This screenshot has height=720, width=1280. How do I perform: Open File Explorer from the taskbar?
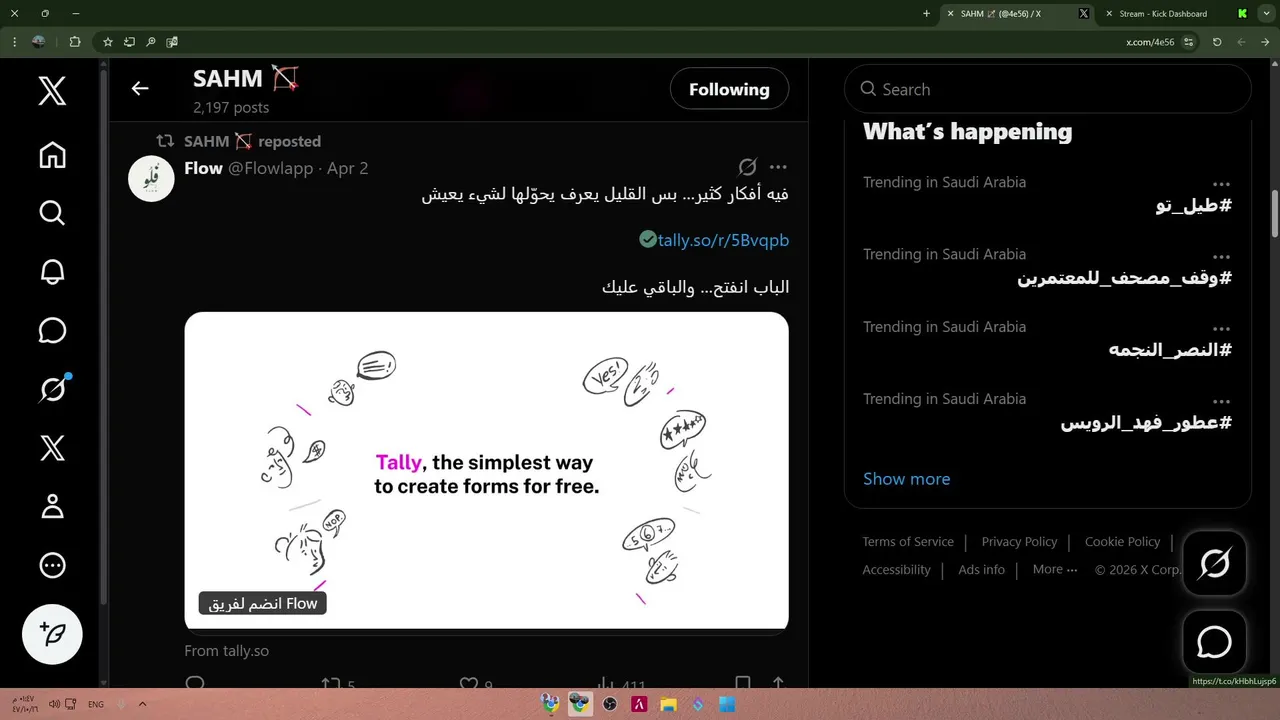coord(668,704)
